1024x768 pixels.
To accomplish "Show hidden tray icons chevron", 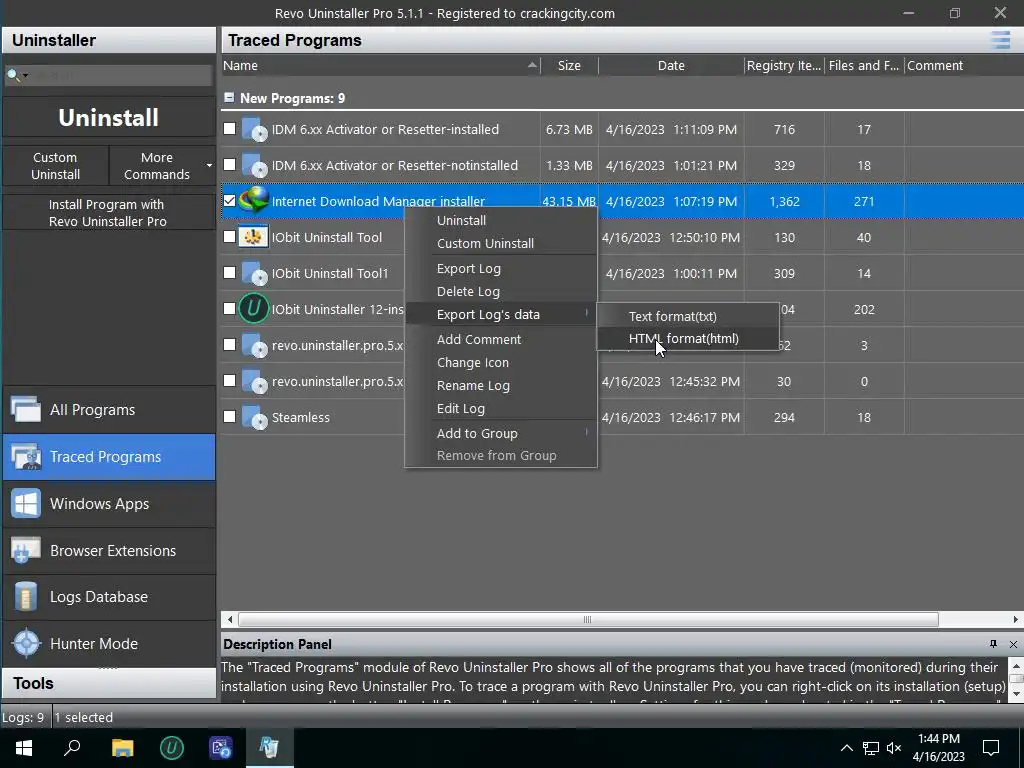I will 846,748.
